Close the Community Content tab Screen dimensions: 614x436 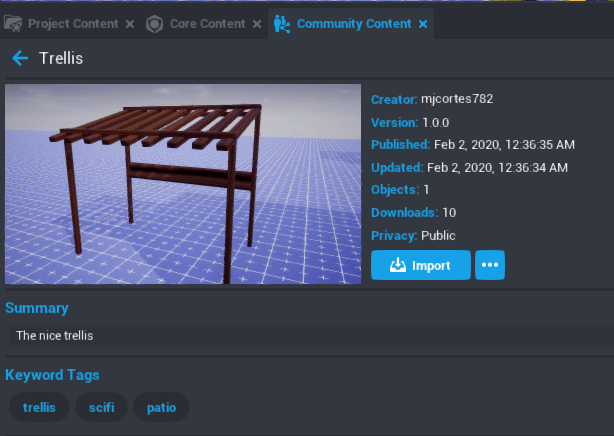click(x=422, y=23)
